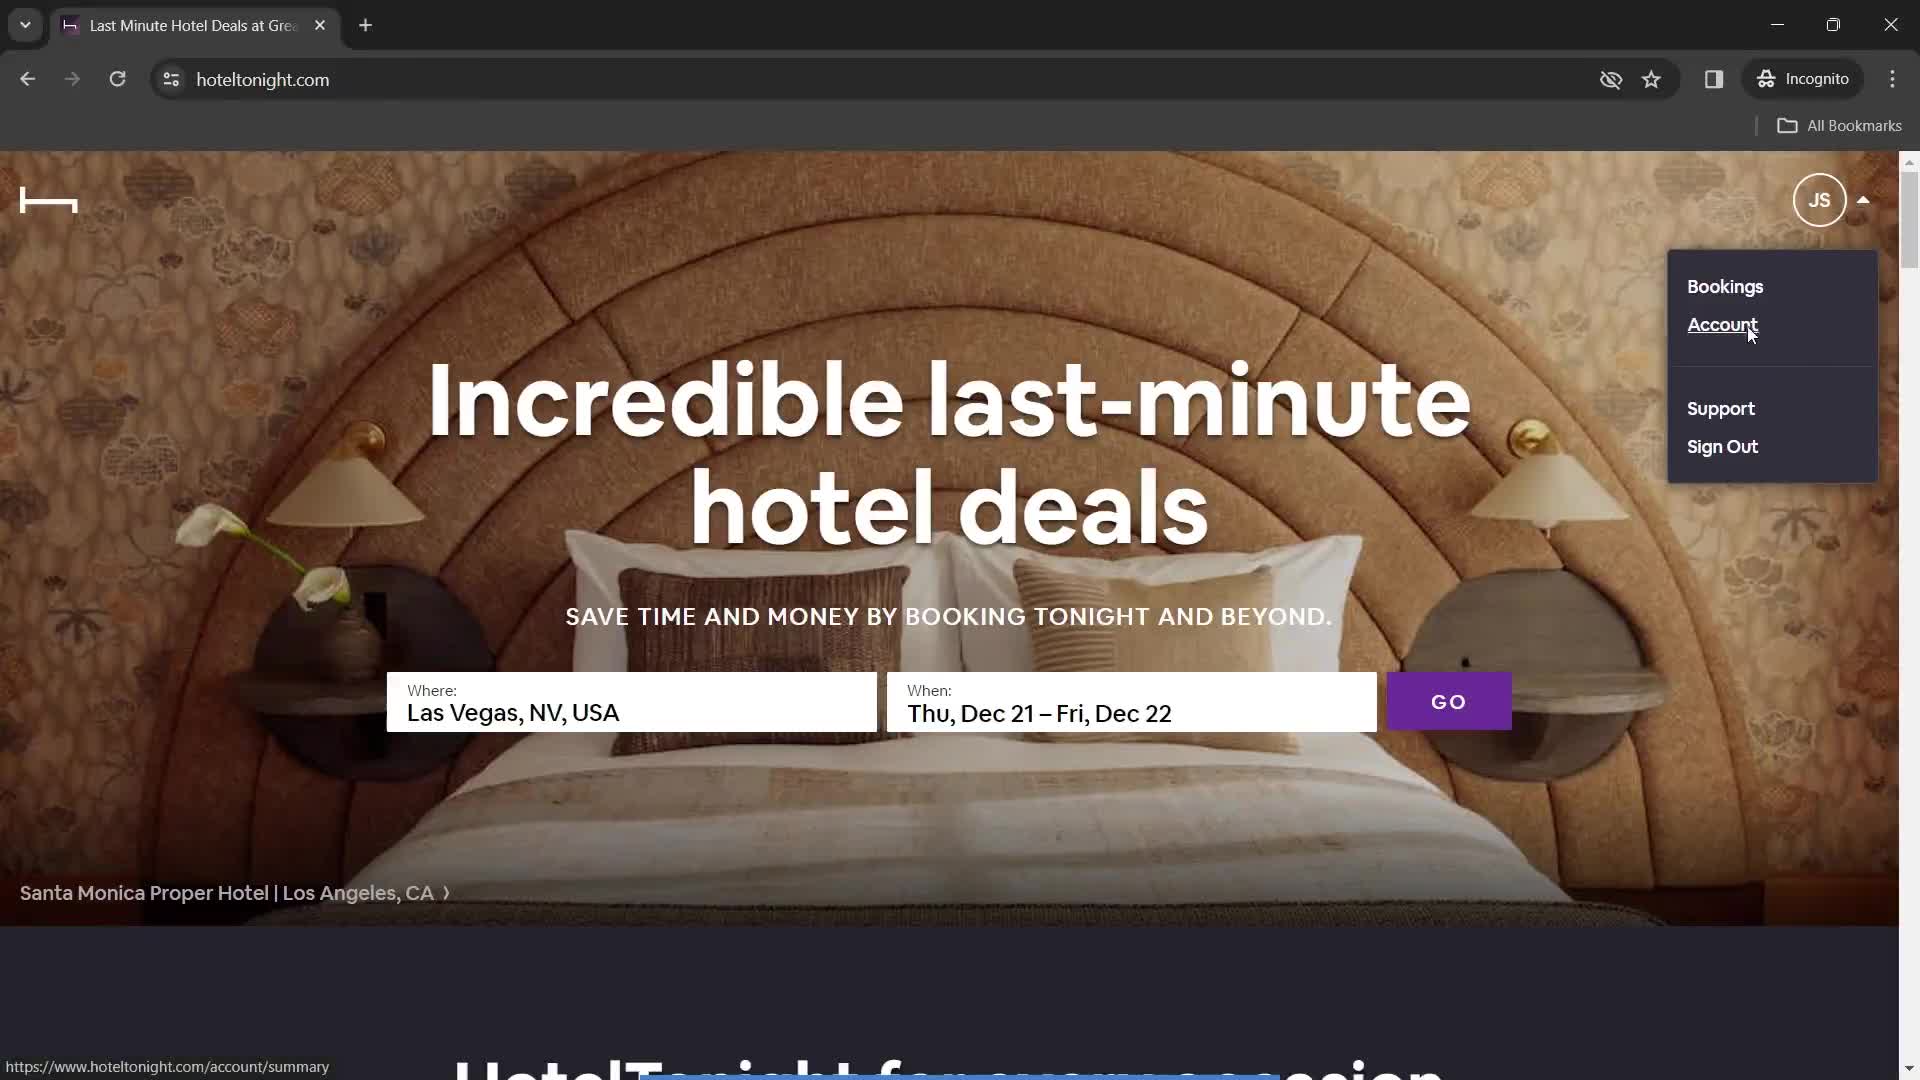Expand the Where location input field
The width and height of the screenshot is (1920, 1080).
point(633,703)
